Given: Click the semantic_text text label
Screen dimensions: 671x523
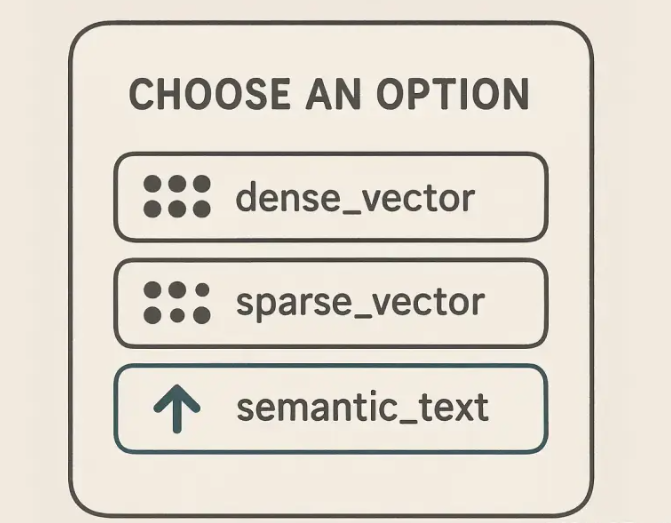Looking at the screenshot, I should coord(362,407).
